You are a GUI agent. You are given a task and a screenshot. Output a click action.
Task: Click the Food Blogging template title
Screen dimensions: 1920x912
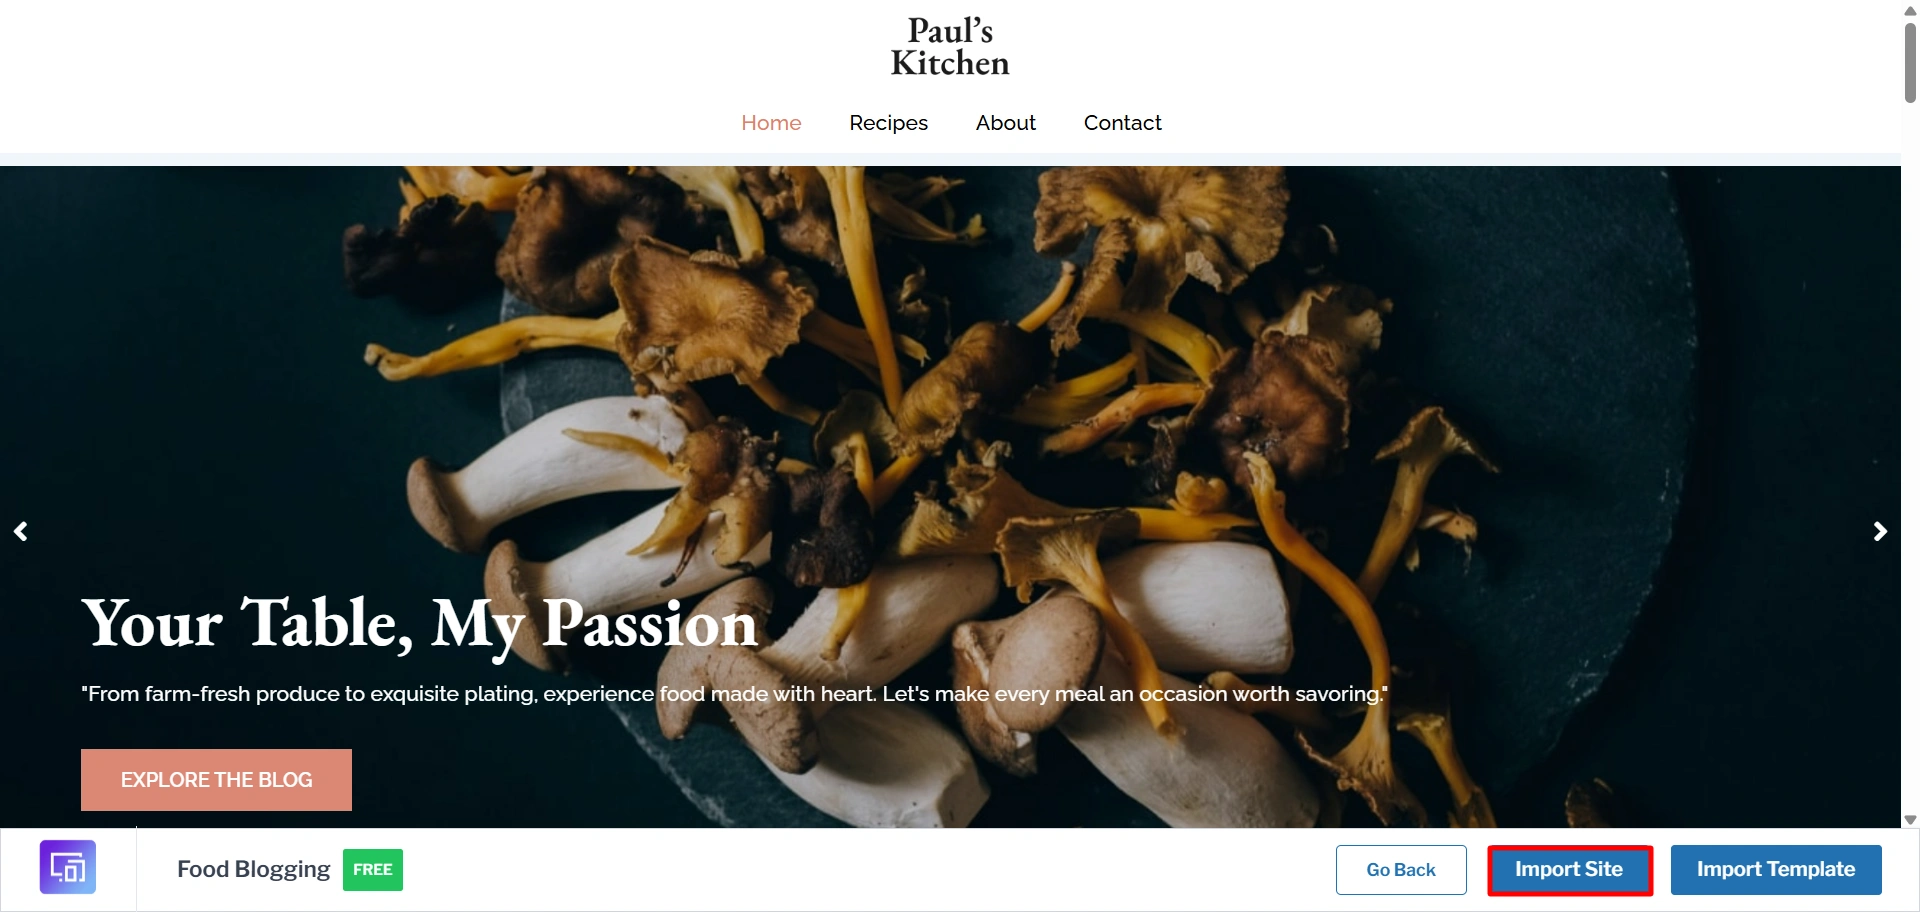pos(253,869)
